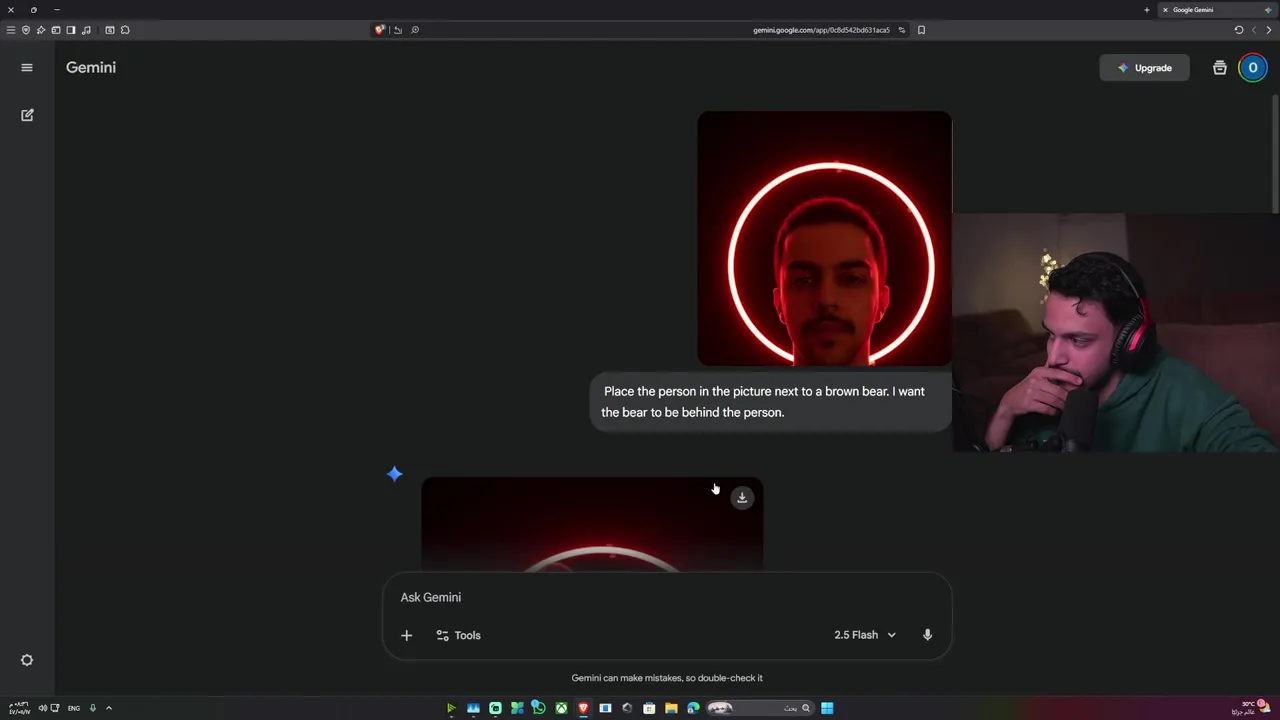The image size is (1280, 720).
Task: Click the zoom magnifier icon in address bar
Action: (x=415, y=30)
